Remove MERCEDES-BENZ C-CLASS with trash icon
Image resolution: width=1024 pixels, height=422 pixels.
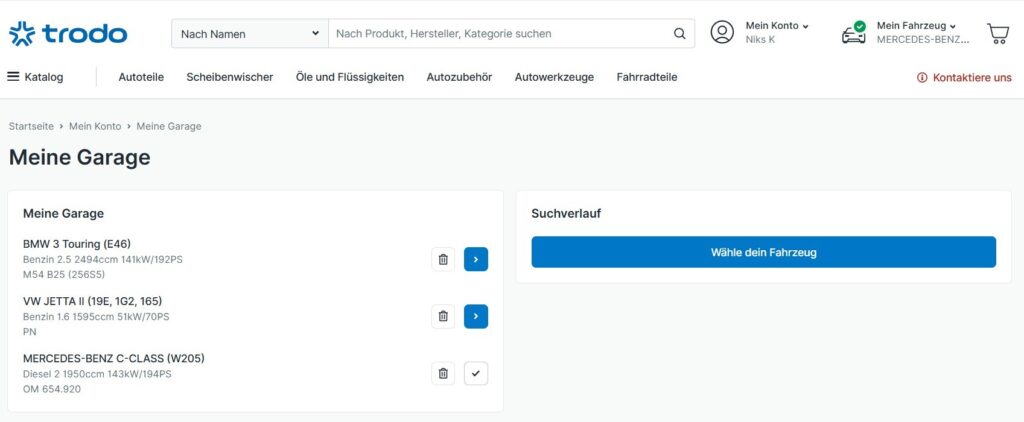click(443, 374)
